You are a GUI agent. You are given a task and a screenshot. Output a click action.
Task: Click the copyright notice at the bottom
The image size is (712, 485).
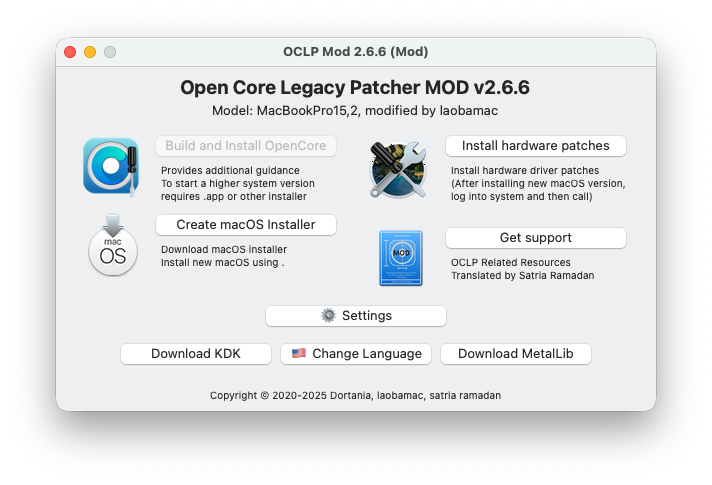355,396
